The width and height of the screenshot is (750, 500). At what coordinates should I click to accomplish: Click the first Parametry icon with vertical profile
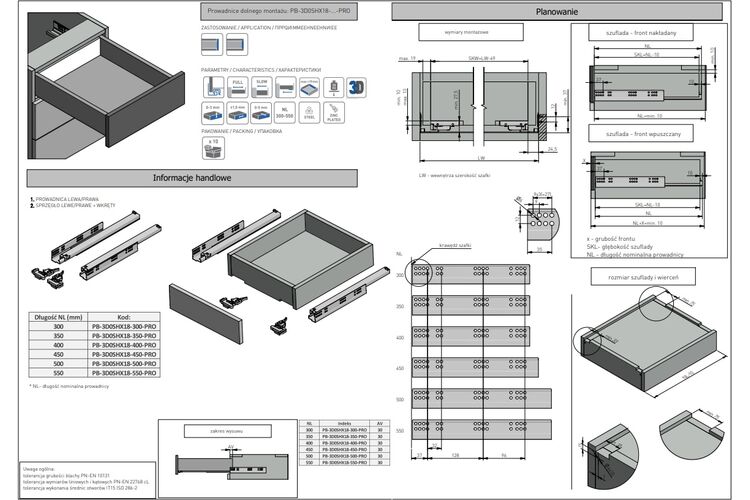click(x=213, y=88)
